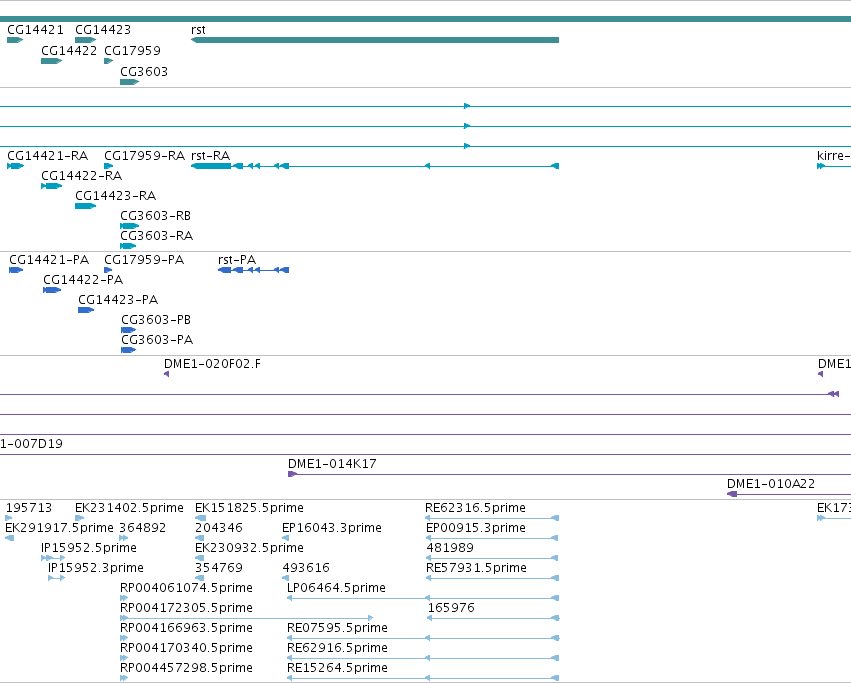The image size is (851, 683).
Task: Click the CG14421 gene glyph
Action: tap(15, 40)
